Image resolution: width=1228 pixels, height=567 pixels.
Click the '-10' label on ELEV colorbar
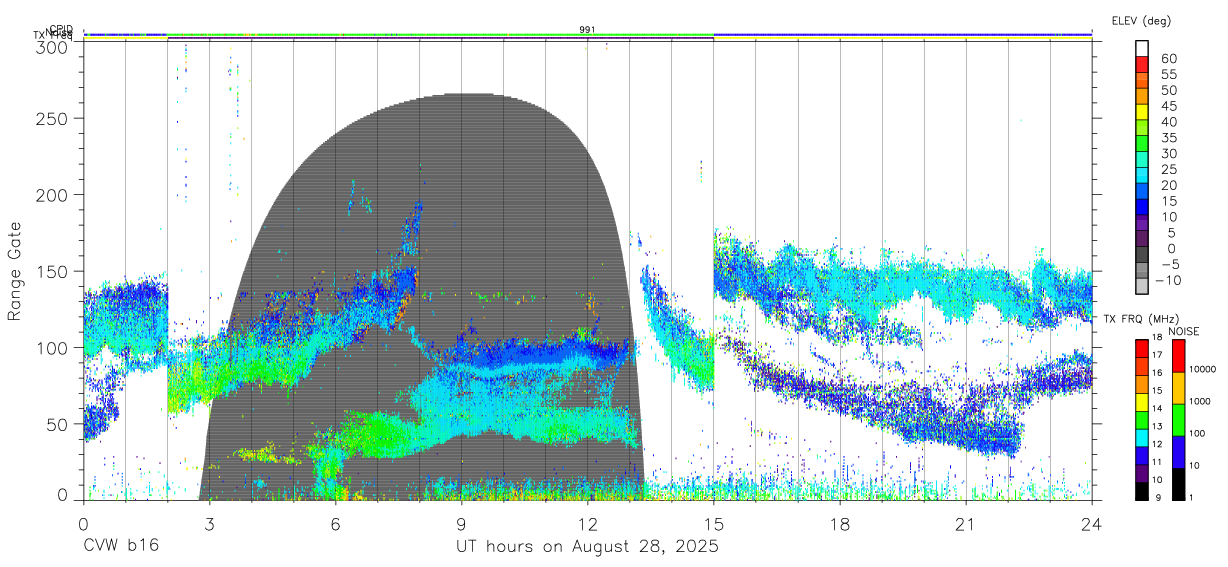1168,280
